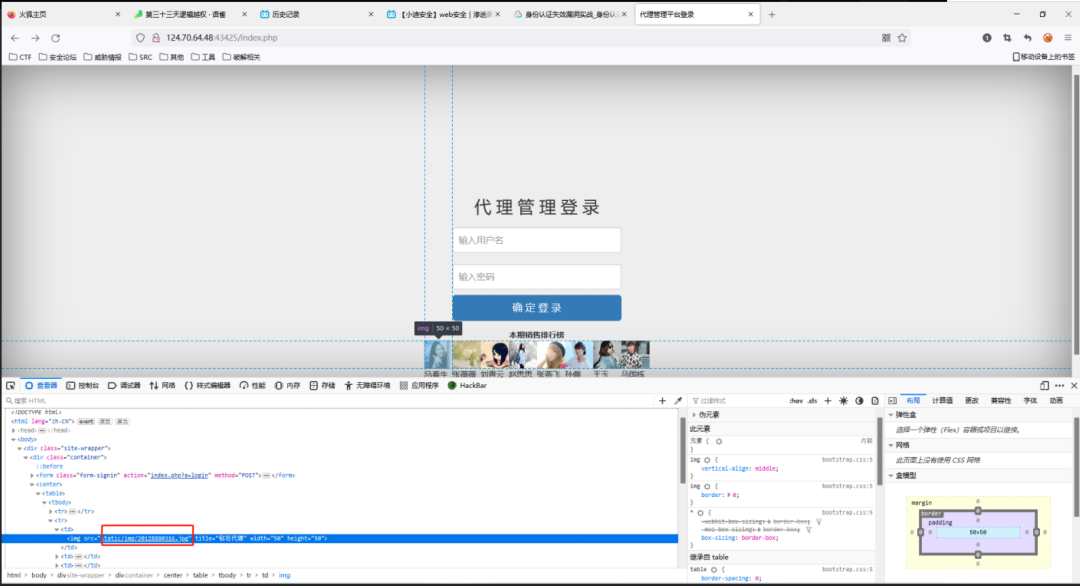This screenshot has width=1080, height=586.
Task: Toggle print media simulation icon
Action: [x=875, y=401]
